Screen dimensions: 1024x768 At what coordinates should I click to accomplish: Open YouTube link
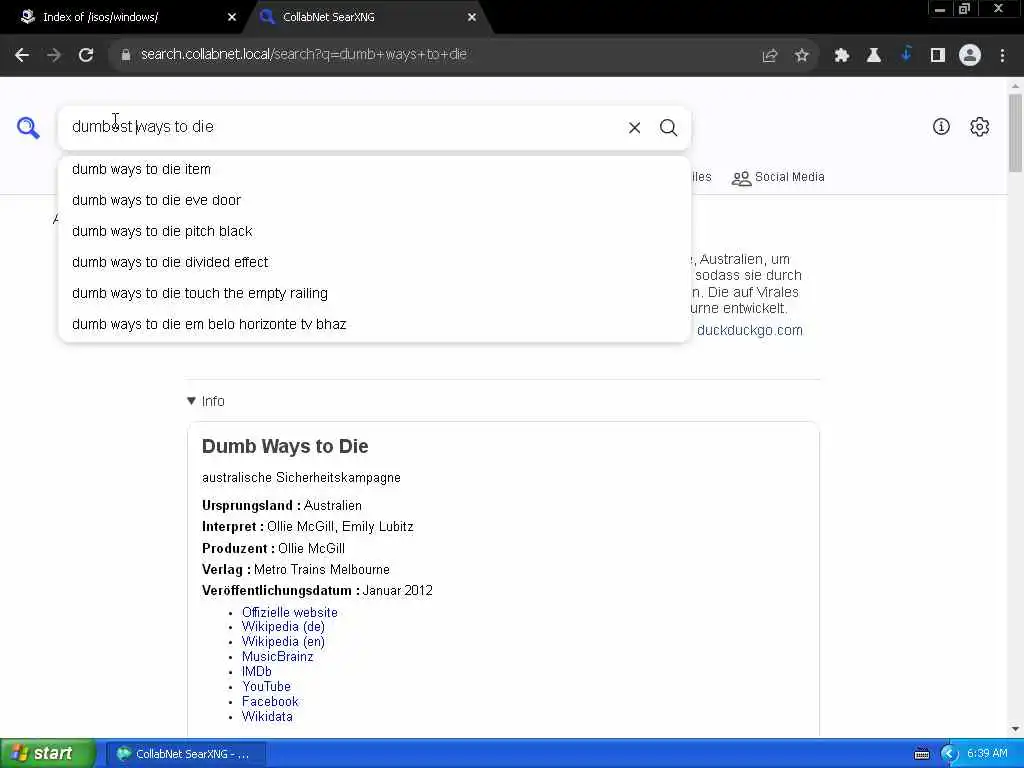click(266, 687)
